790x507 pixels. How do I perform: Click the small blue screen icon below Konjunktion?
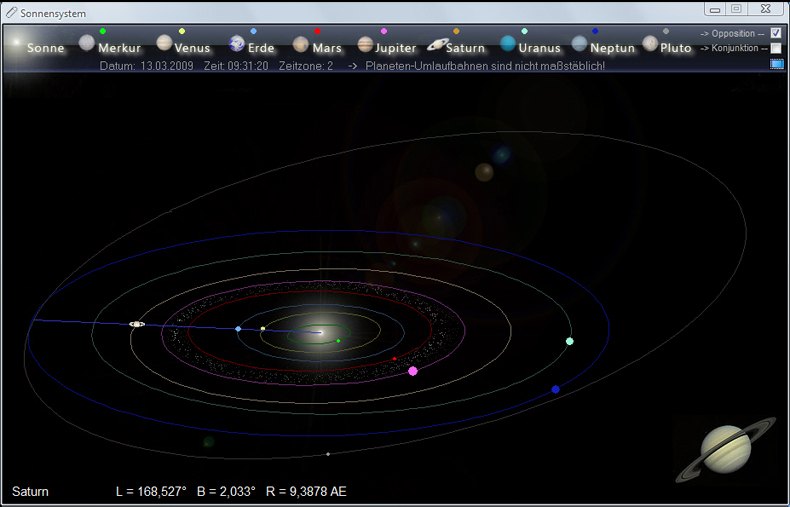click(776, 64)
